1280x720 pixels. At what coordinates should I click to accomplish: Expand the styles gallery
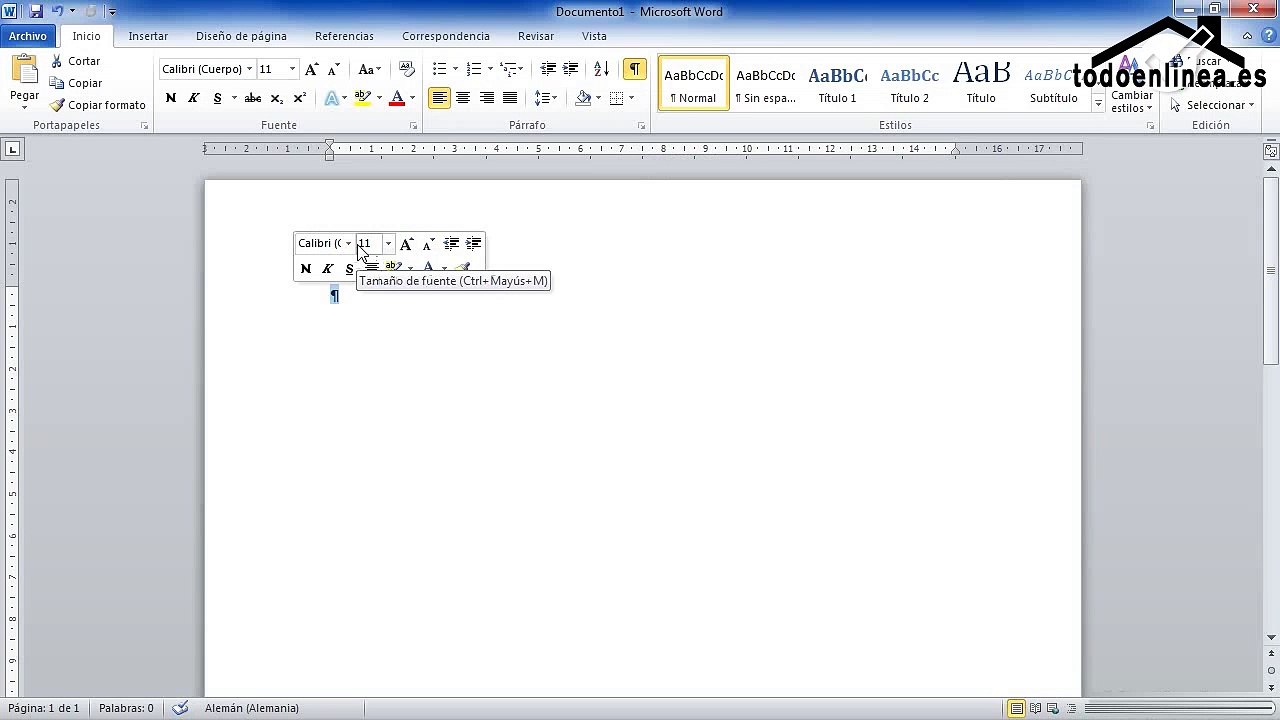1098,103
